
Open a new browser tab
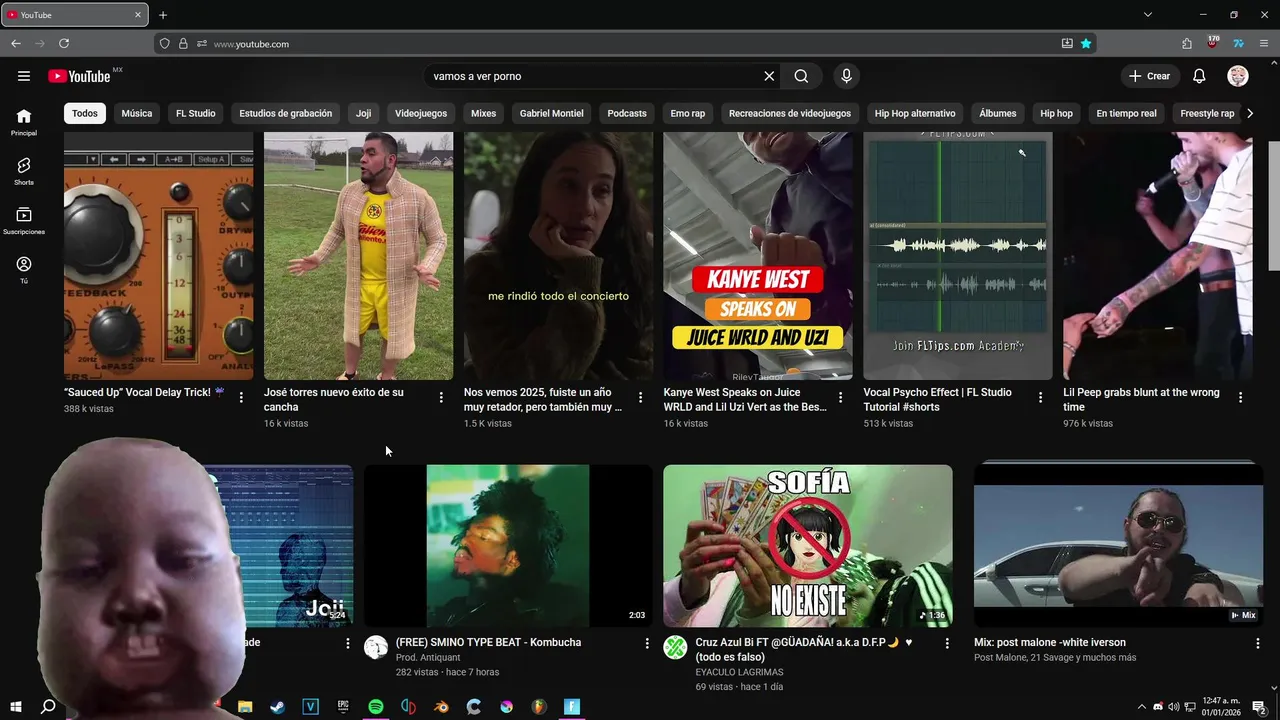point(163,15)
